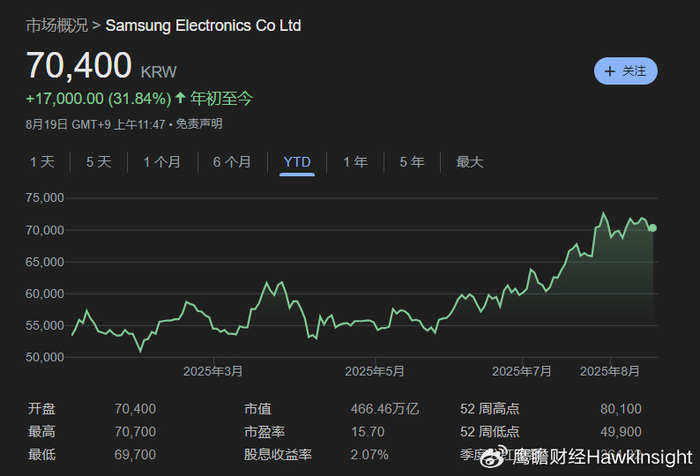This screenshot has width=700, height=476.
Task: Click the 市盈率 value 15.70
Action: pyautogui.click(x=367, y=432)
